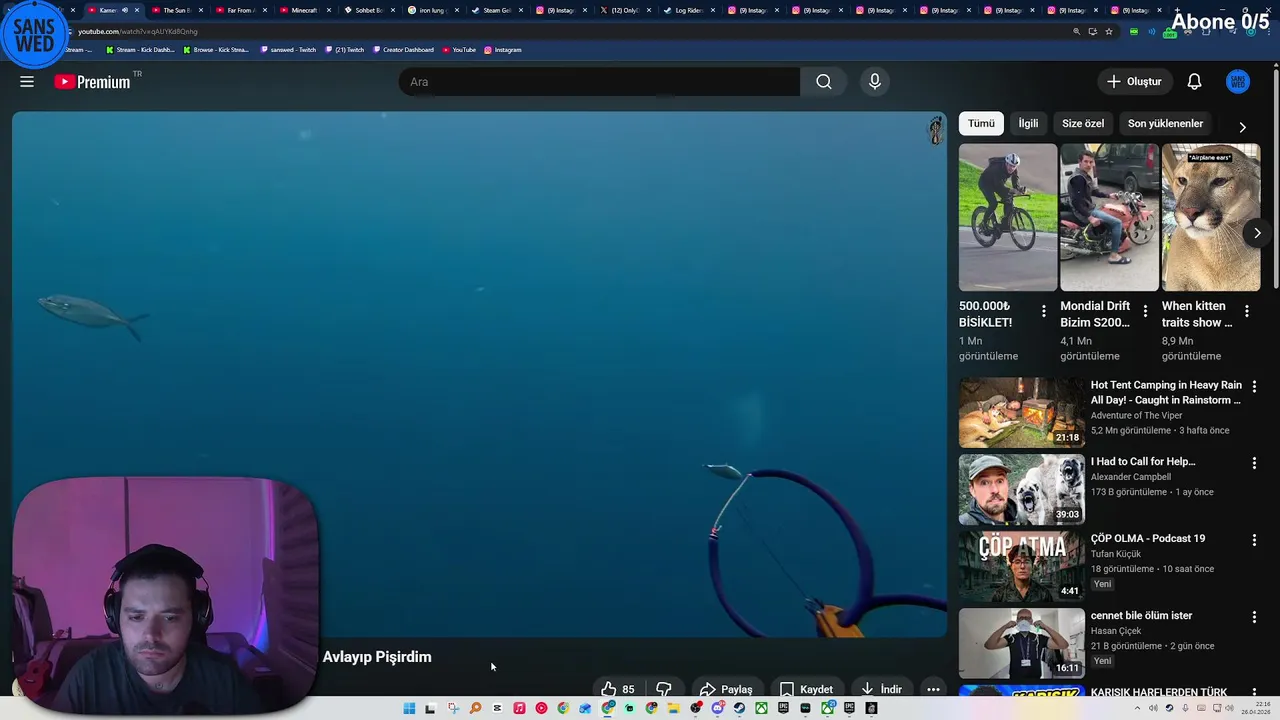
Task: Open options for I Had to Call for Help
Action: (x=1254, y=463)
